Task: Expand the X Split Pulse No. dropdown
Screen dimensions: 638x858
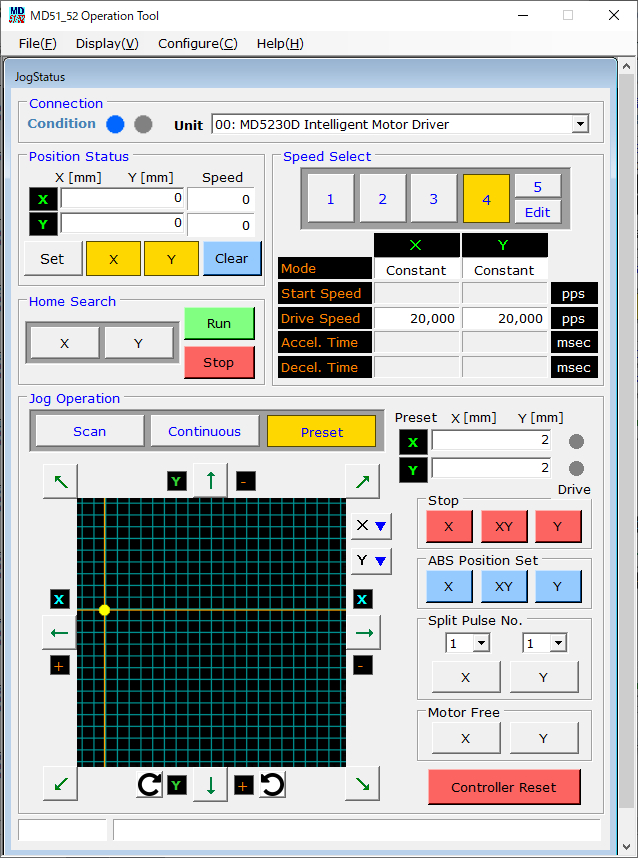Action: click(x=480, y=644)
